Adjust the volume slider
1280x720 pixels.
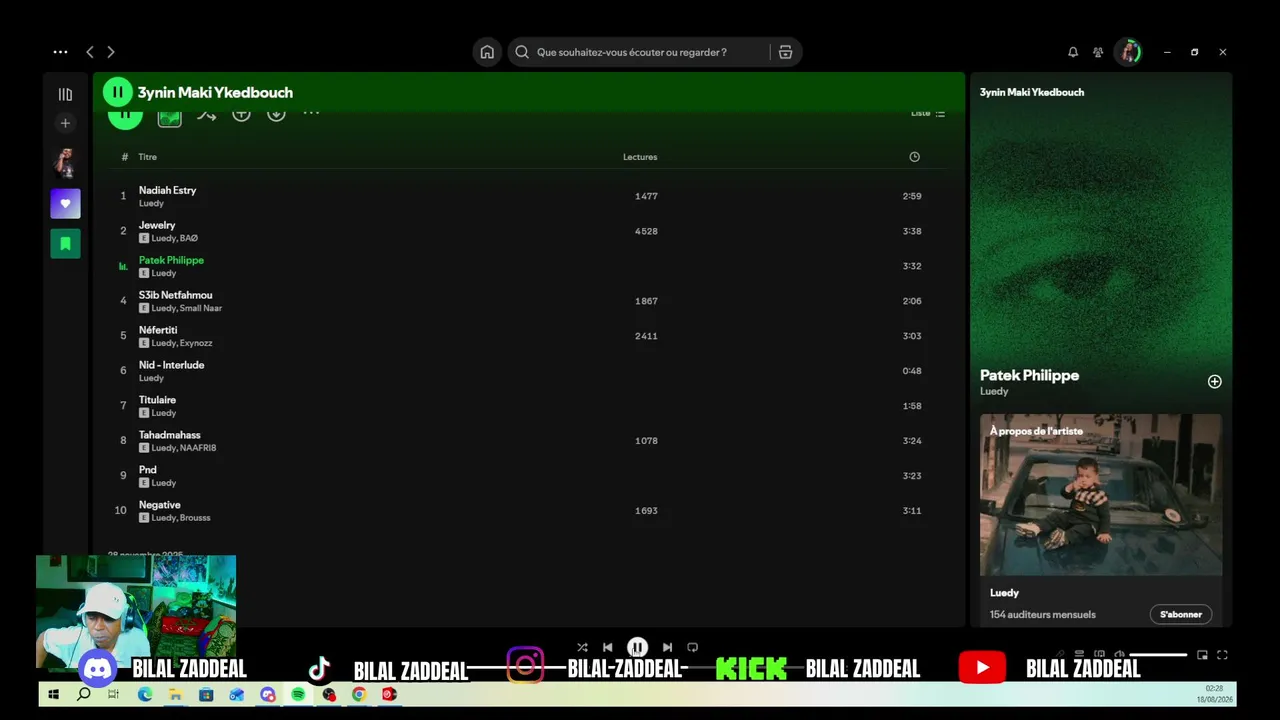pyautogui.click(x=1158, y=655)
